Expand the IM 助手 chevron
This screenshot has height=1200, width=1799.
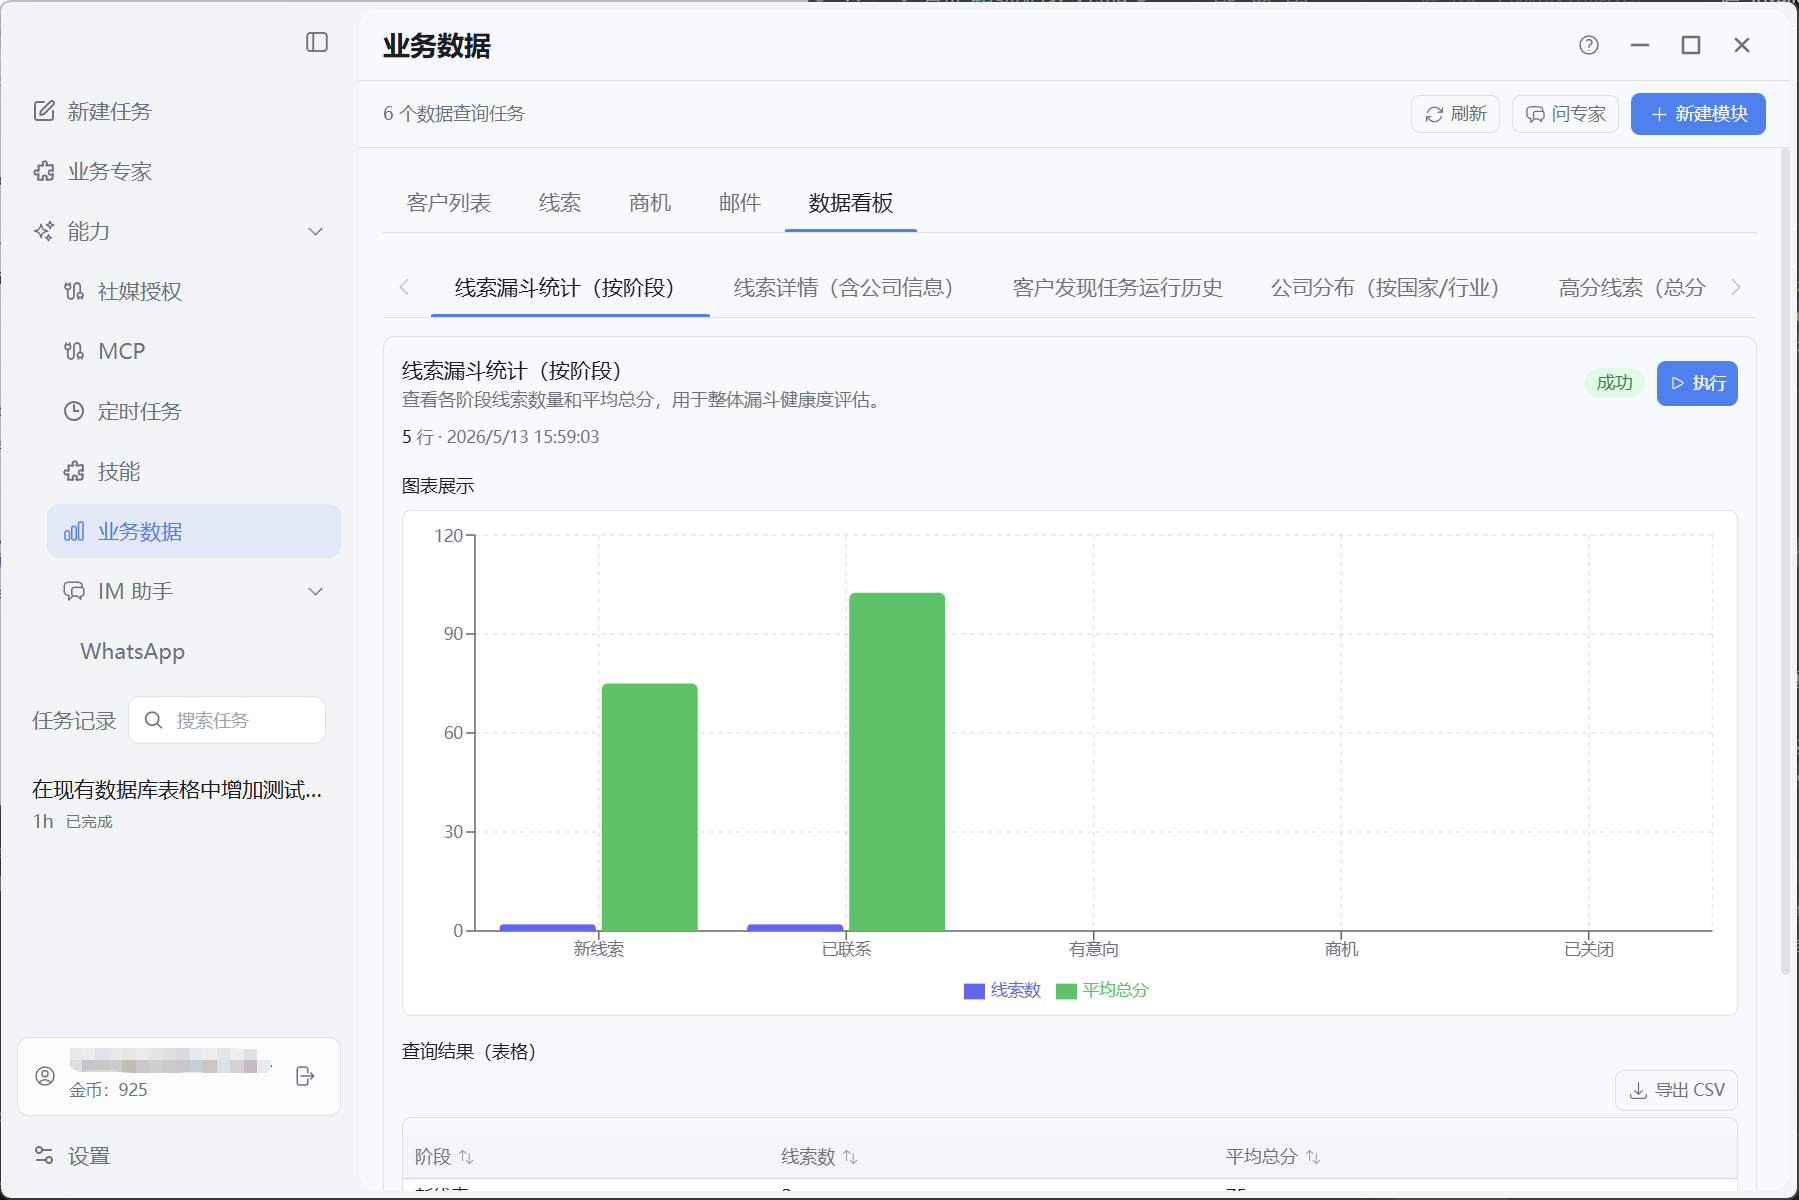click(316, 591)
